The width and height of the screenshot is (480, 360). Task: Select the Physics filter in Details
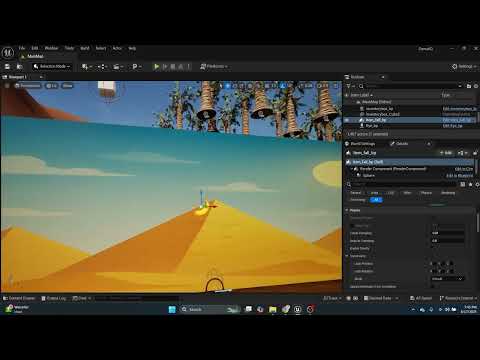[426, 193]
